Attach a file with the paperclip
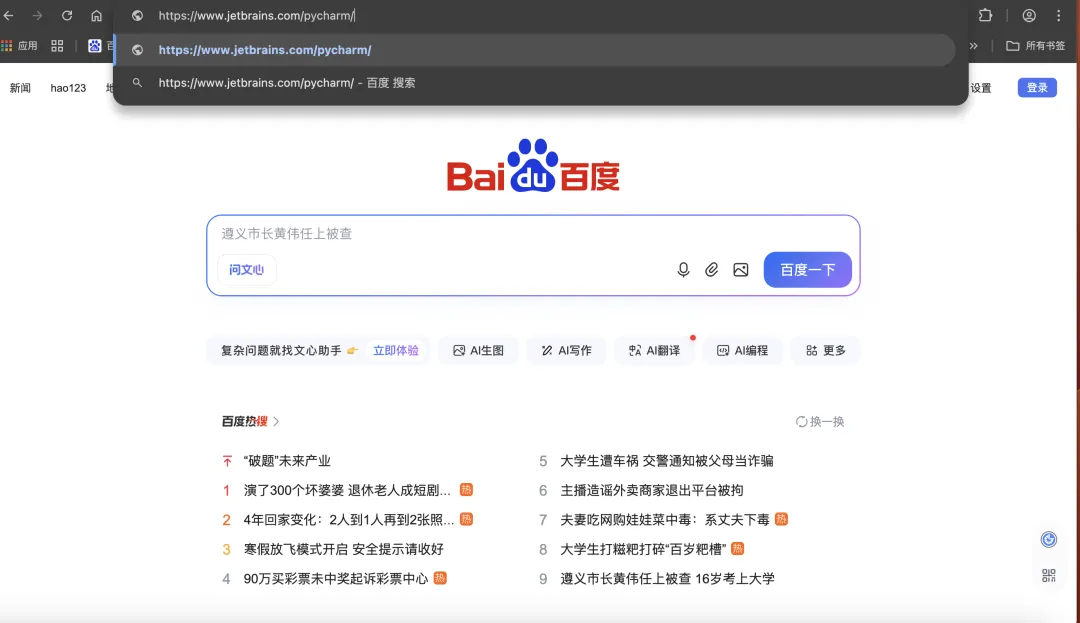Screen dimensions: 1080x623 712,270
